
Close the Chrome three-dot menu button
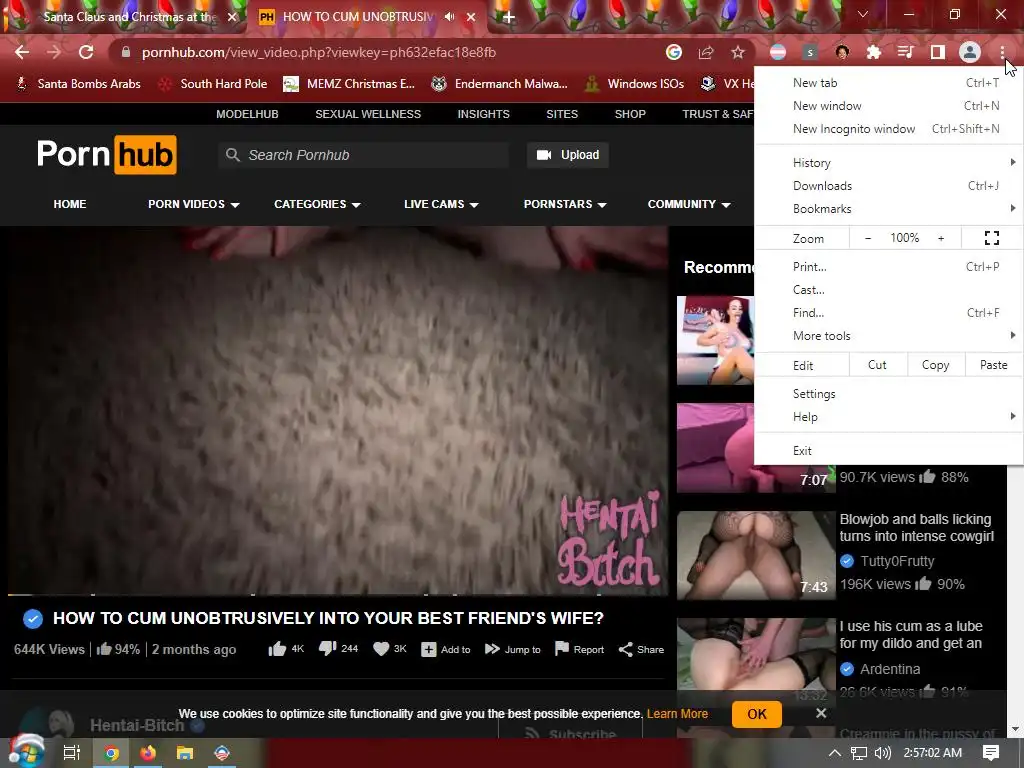pos(1002,52)
